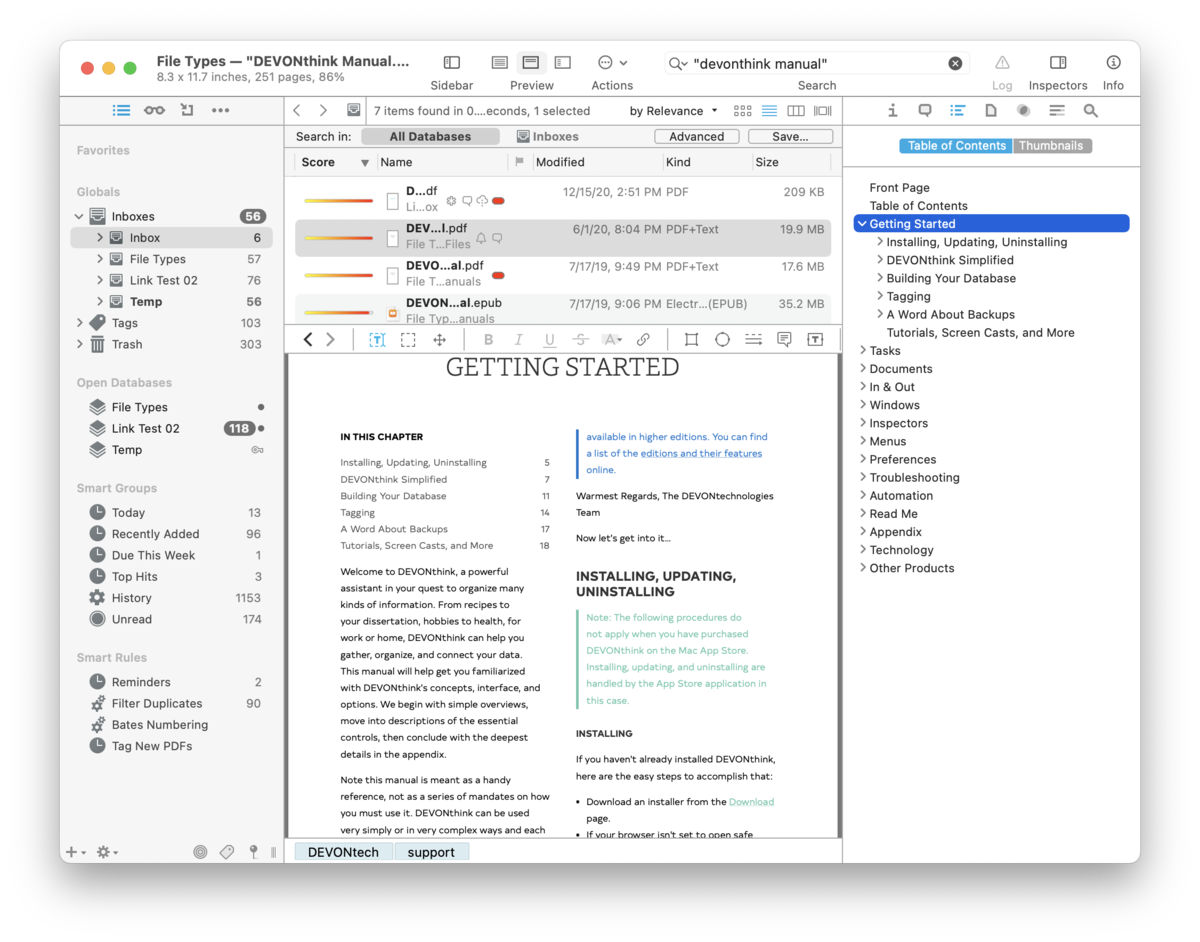
Task: Sort by the Score column header
Action: [335, 162]
